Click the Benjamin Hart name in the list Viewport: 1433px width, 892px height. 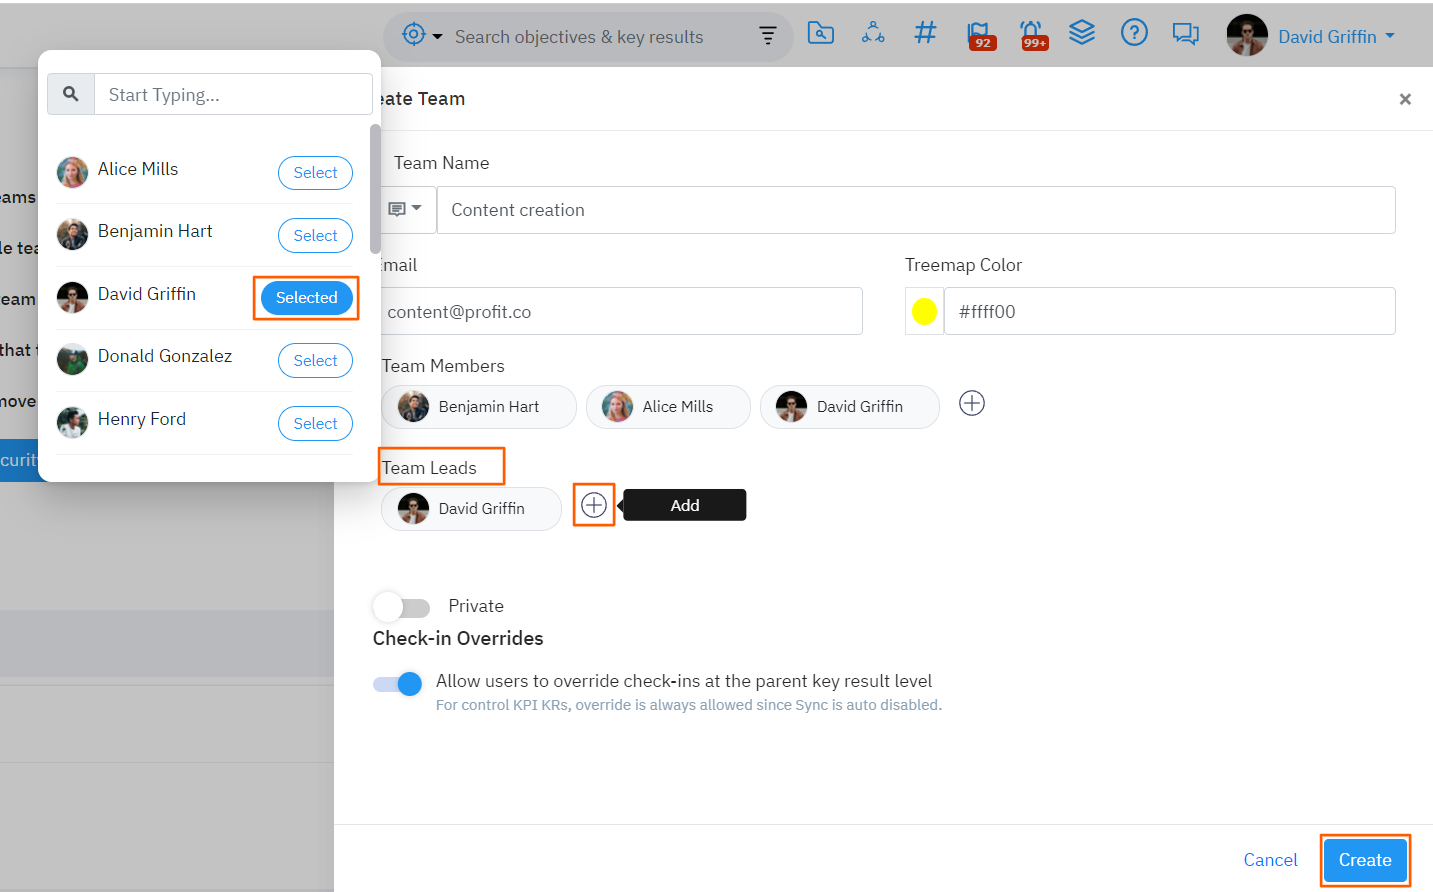point(155,231)
